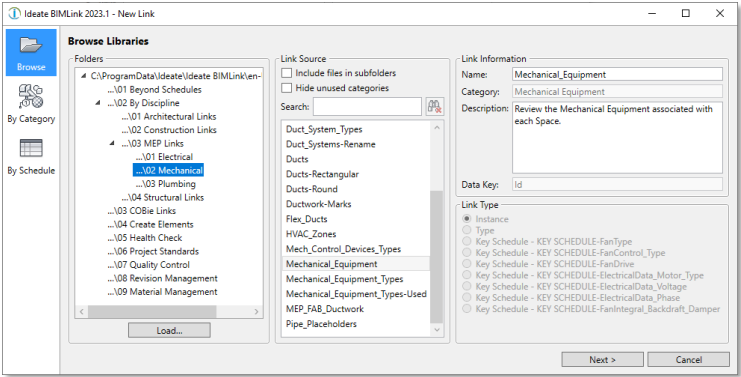Image resolution: width=741 pixels, height=377 pixels.
Task: Click the link list vertical scrollbar thumb
Action: pyautogui.click(x=437, y=257)
